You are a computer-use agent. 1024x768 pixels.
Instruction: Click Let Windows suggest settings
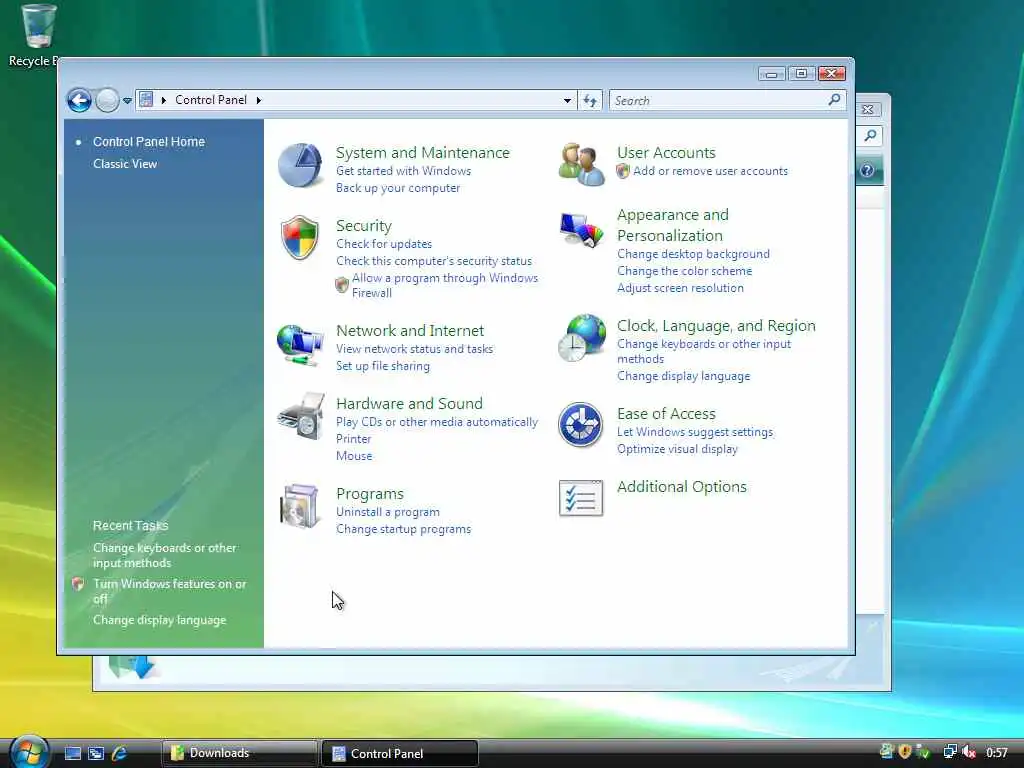[x=695, y=432]
